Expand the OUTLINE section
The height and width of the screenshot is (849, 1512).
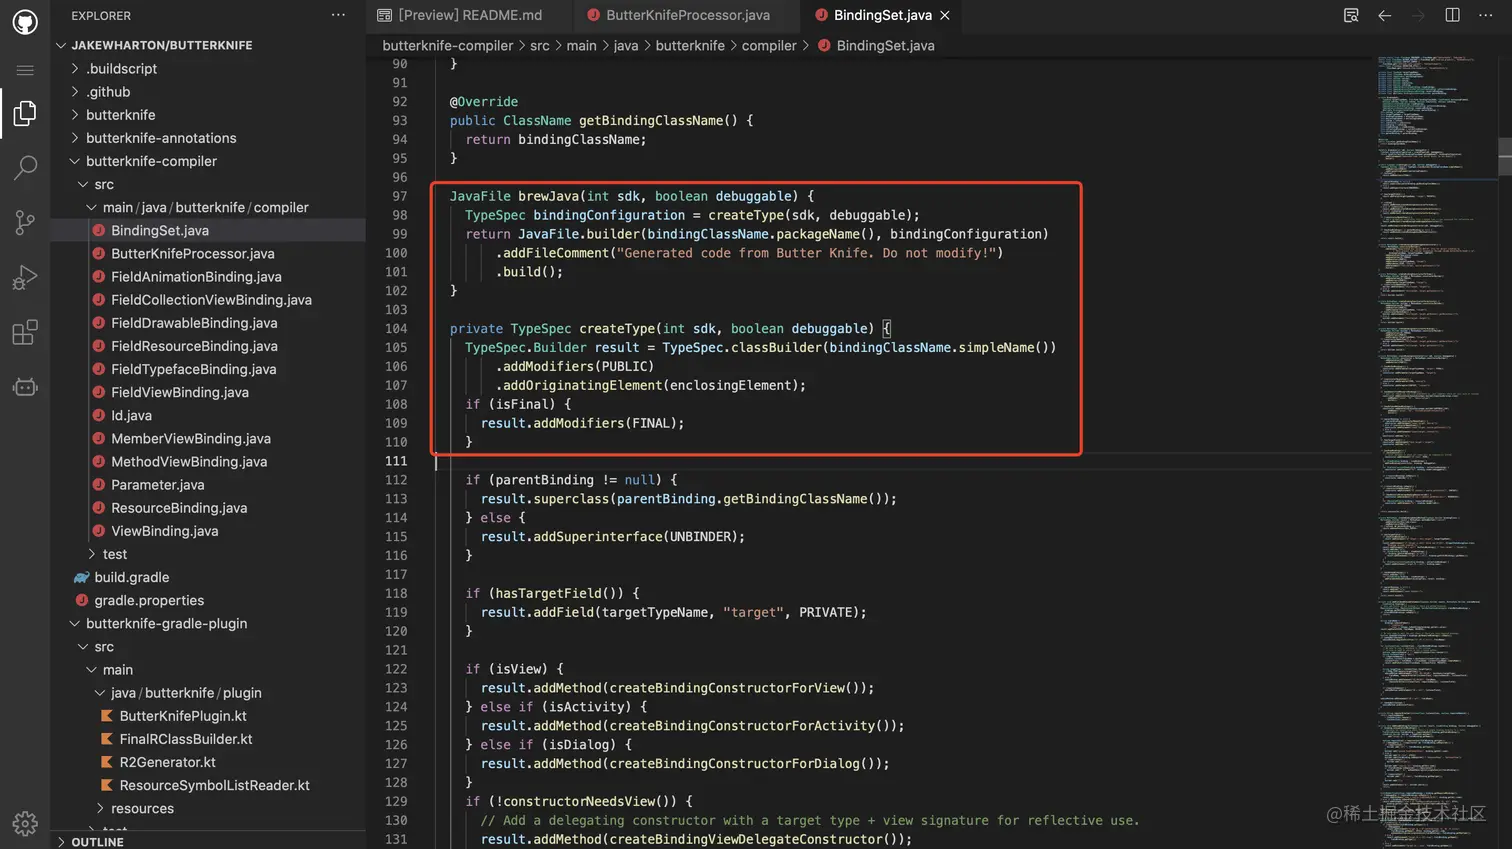[x=208, y=841]
